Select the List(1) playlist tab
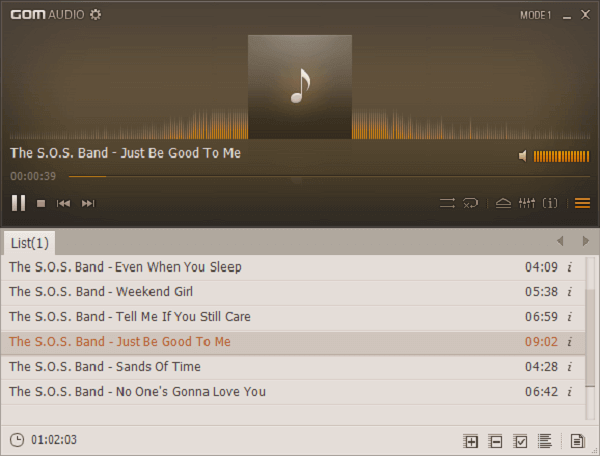 [x=30, y=243]
